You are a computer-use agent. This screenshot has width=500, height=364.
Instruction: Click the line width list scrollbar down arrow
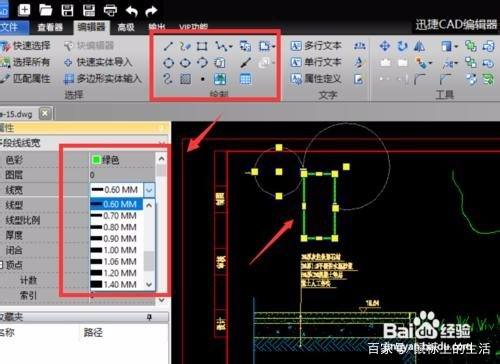pos(149,284)
